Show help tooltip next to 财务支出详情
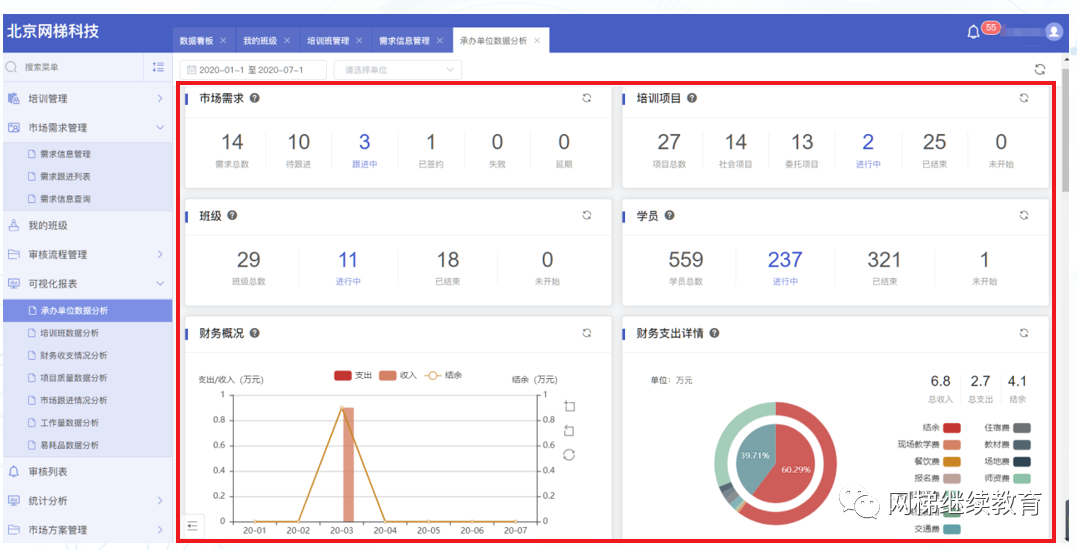1077x550 pixels. (x=714, y=333)
